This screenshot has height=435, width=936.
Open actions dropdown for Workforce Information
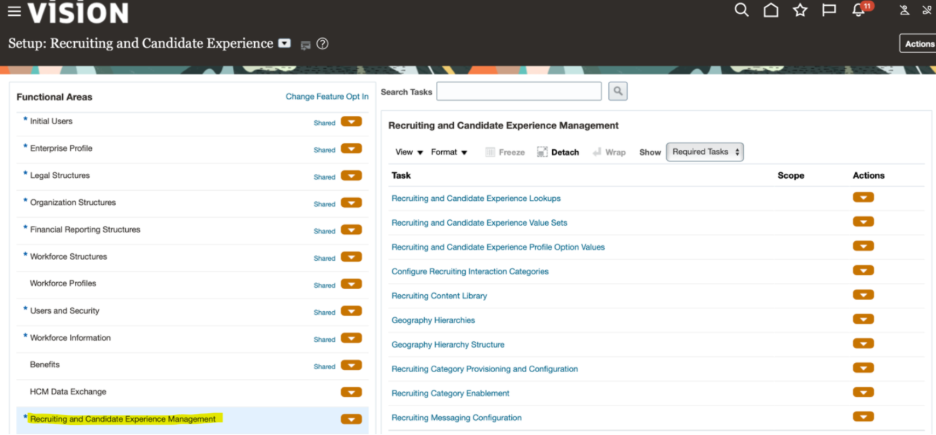coord(351,338)
